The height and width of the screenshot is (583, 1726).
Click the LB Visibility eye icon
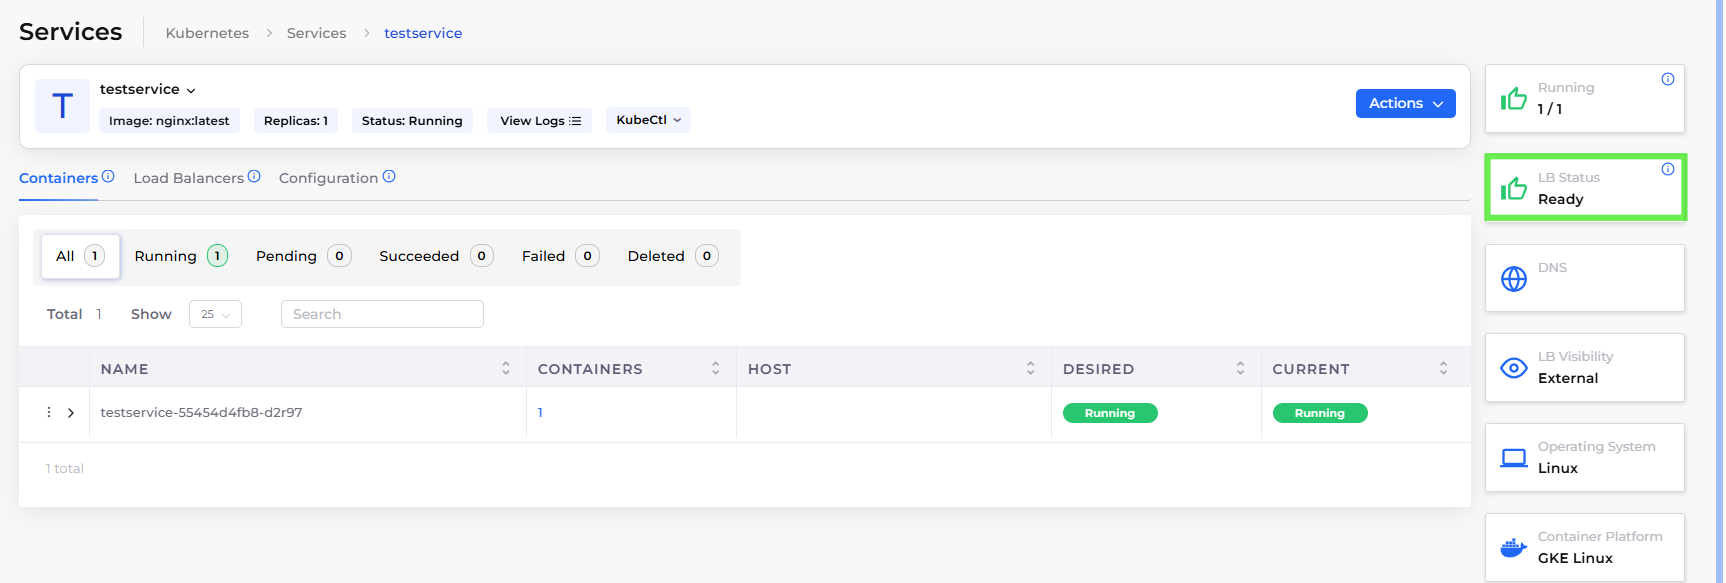point(1514,368)
